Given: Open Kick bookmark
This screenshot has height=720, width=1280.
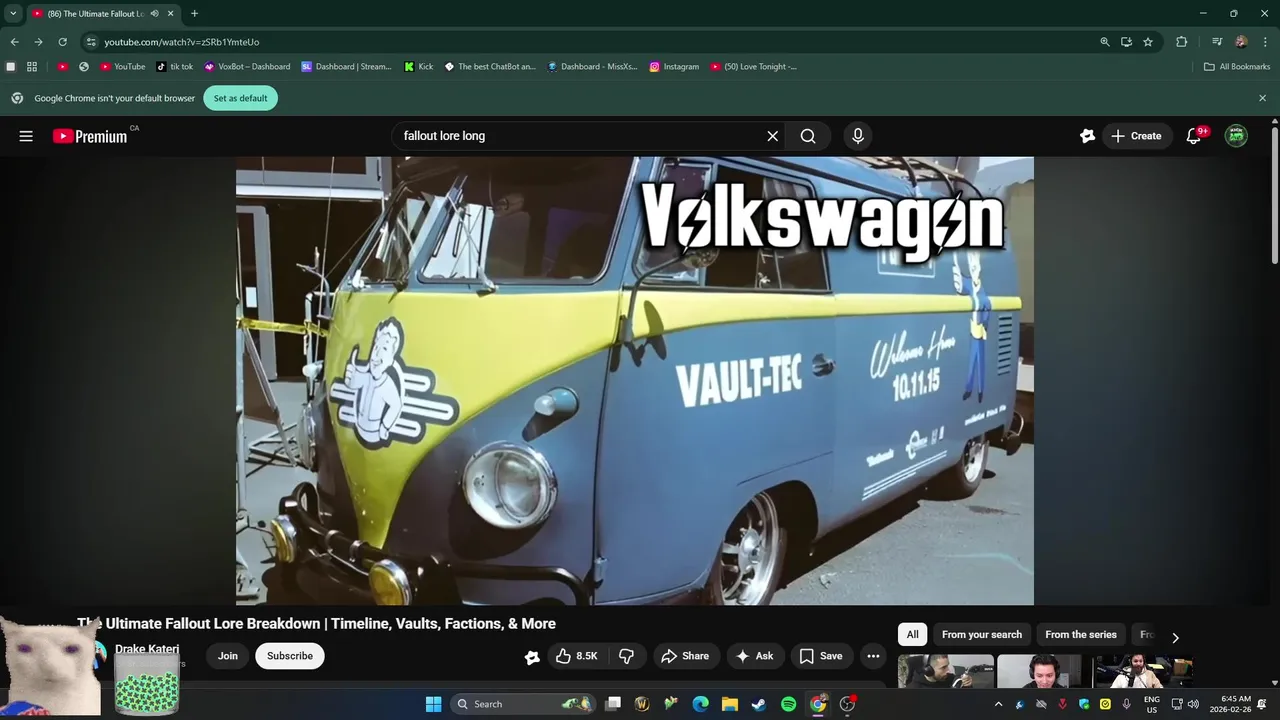Looking at the screenshot, I should (x=418, y=67).
